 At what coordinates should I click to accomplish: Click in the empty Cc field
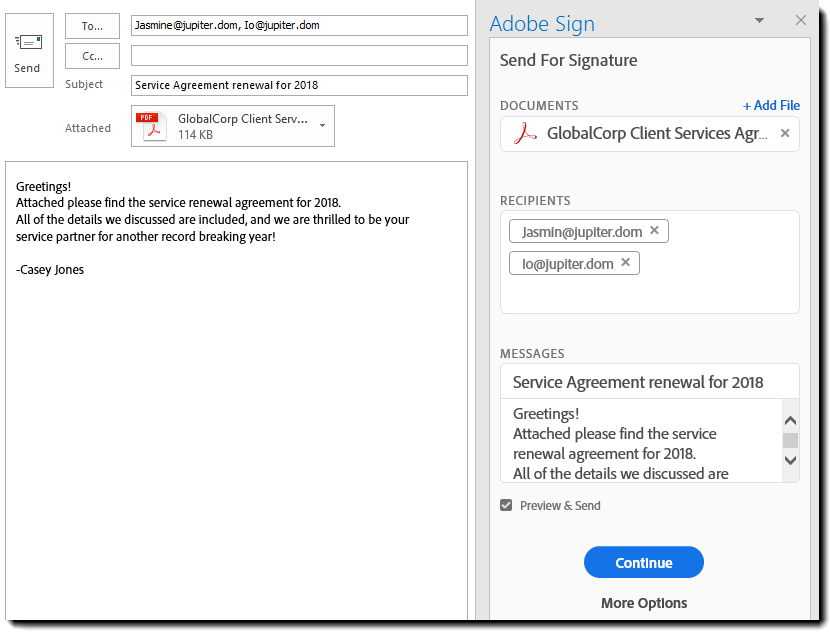[x=299, y=56]
